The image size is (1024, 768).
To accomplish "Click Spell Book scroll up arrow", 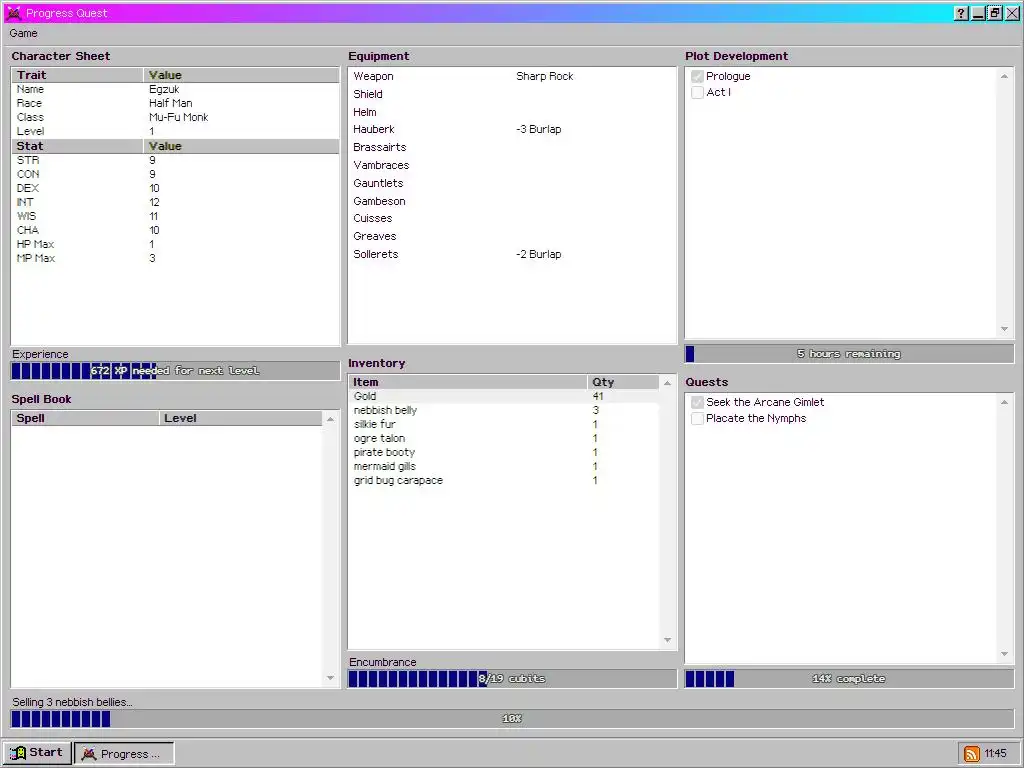I will (330, 419).
